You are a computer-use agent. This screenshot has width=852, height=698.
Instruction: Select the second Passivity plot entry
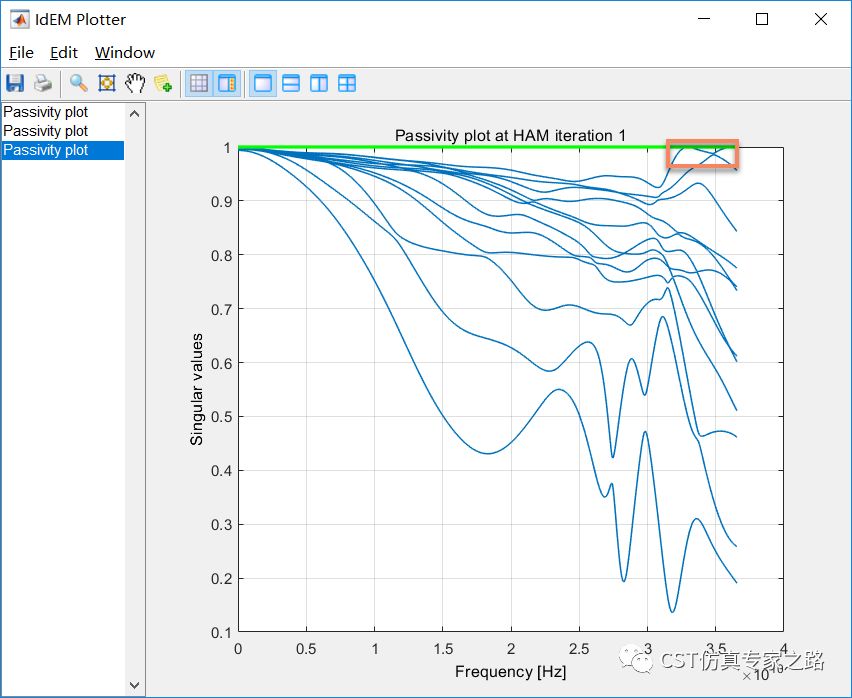63,131
